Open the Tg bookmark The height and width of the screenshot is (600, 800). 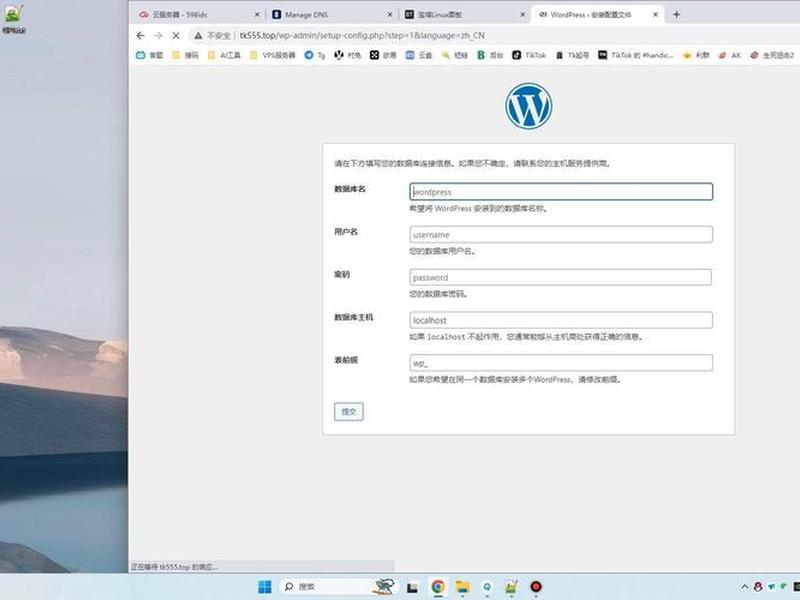click(x=315, y=55)
